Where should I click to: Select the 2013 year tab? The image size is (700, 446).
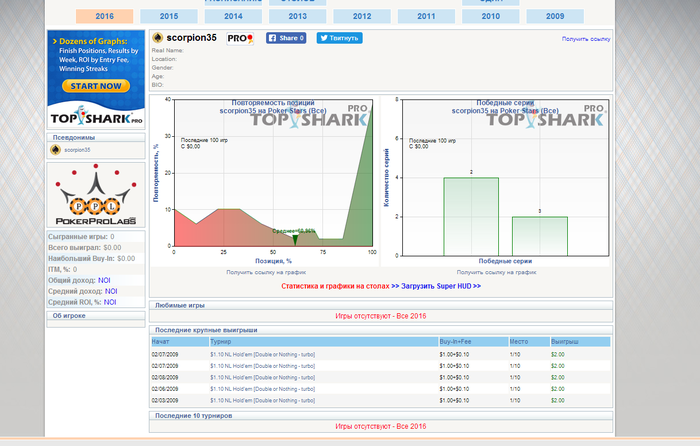point(297,16)
